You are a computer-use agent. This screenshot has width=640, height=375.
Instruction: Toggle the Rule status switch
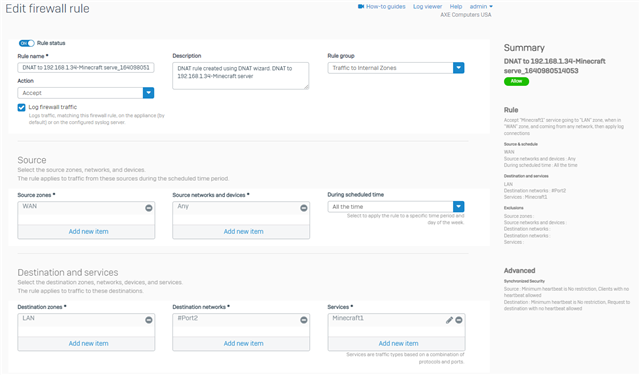tap(27, 43)
